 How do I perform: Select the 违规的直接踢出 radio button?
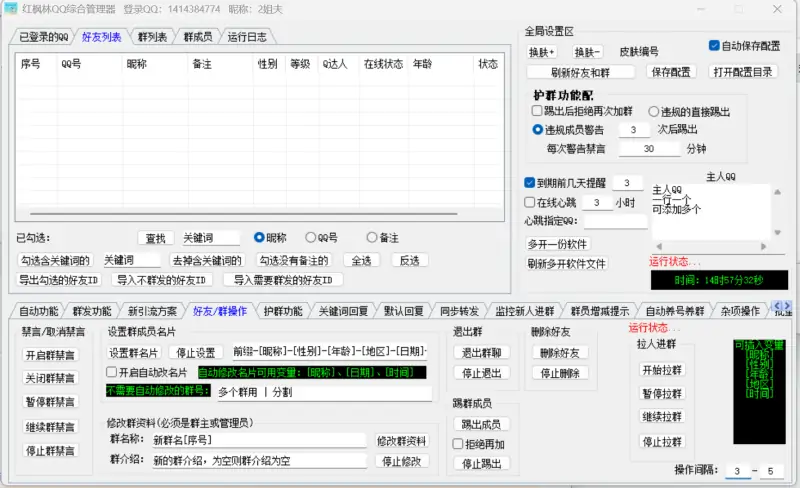coord(654,111)
